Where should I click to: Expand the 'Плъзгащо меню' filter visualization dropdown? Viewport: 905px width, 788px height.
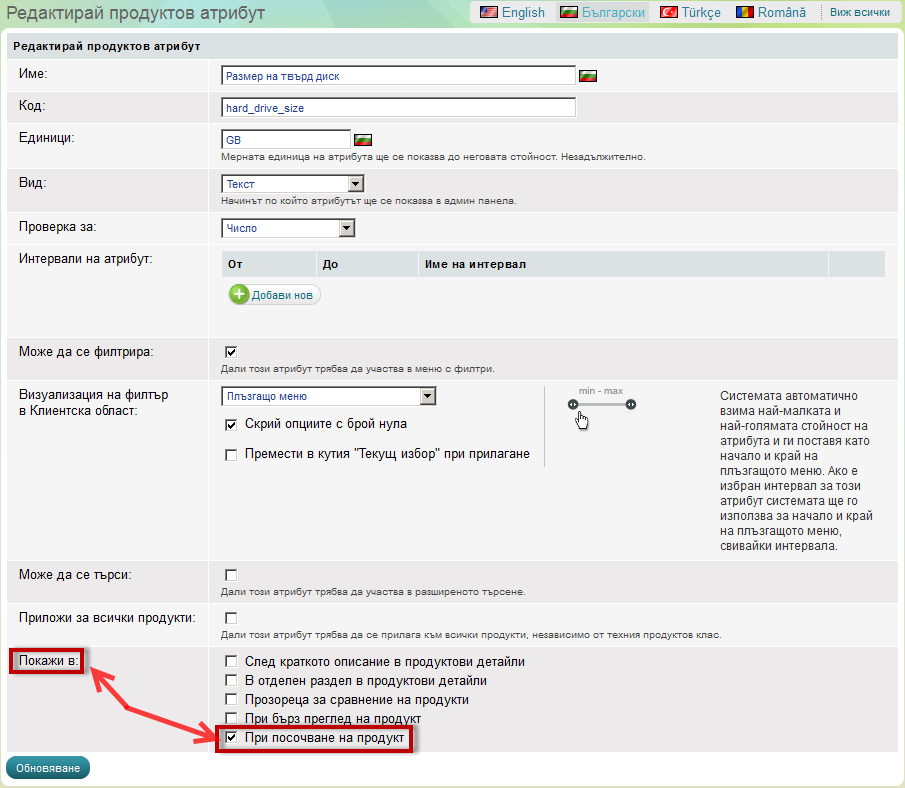(328, 396)
